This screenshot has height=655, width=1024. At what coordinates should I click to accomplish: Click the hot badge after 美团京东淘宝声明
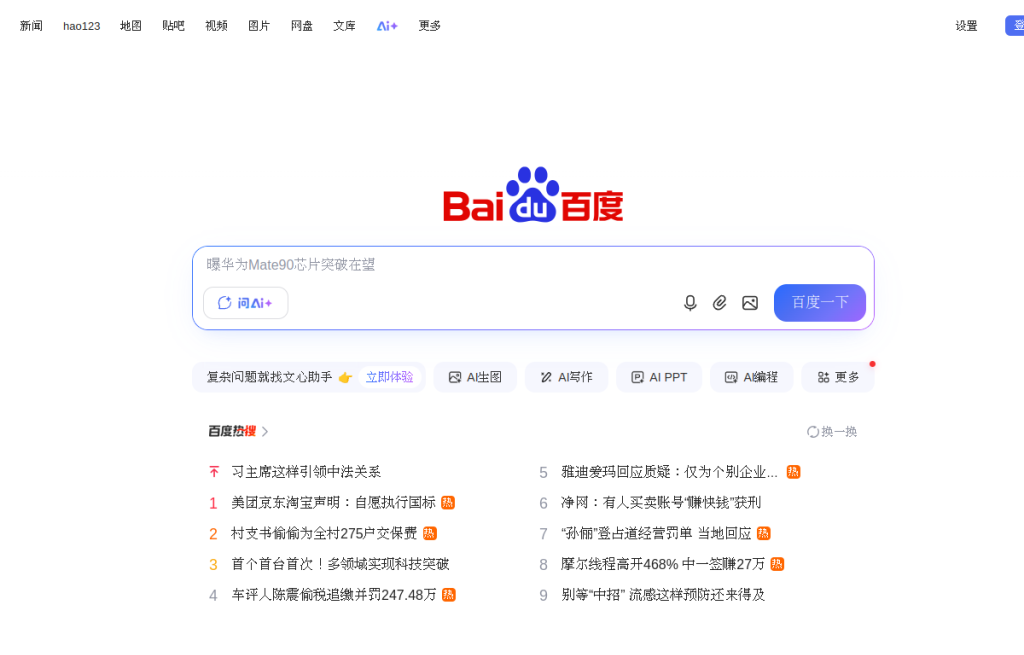coord(448,502)
